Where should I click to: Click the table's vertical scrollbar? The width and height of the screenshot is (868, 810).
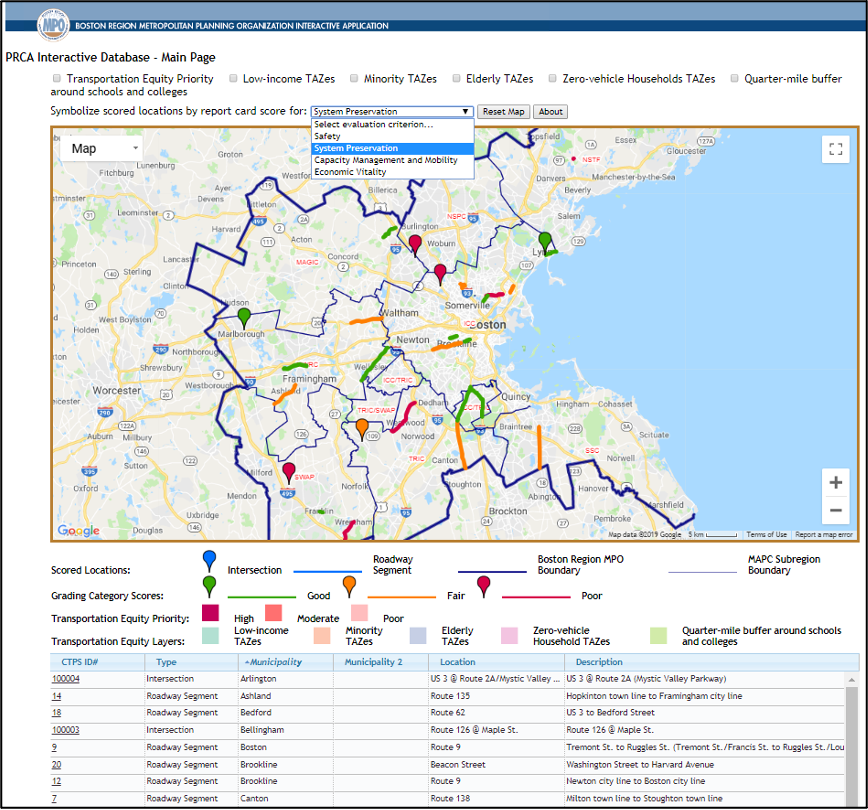852,740
